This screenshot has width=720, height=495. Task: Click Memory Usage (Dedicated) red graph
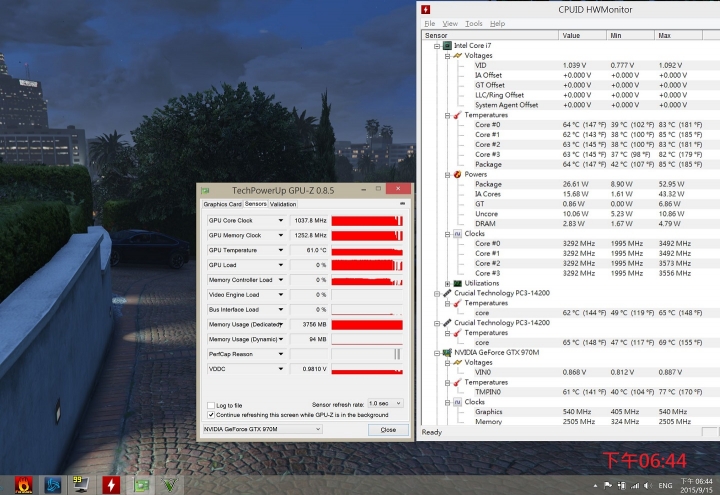tap(367, 325)
